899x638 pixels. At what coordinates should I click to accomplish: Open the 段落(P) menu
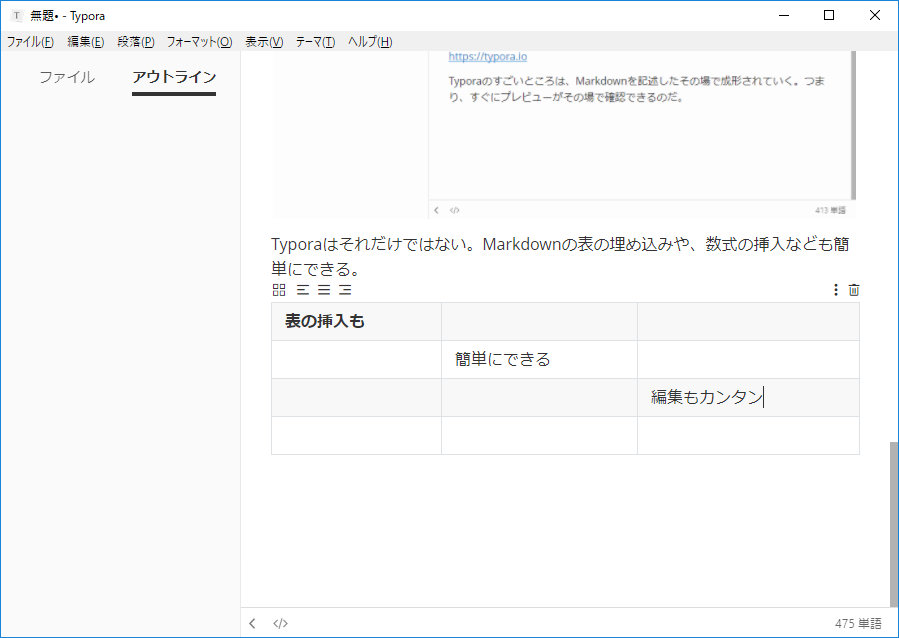click(x=136, y=42)
